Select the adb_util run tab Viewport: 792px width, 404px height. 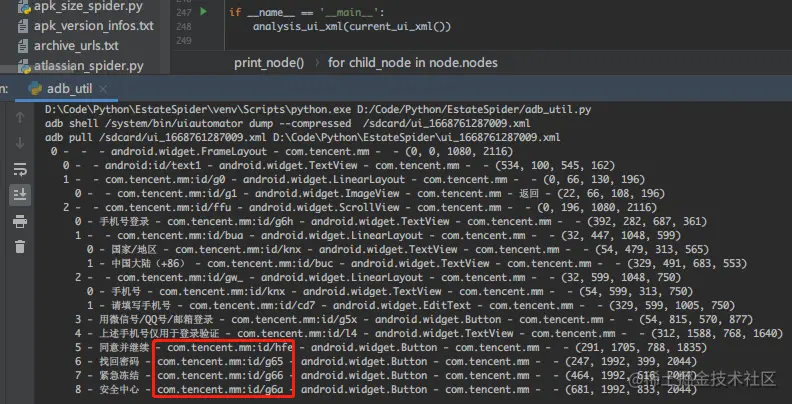(69, 89)
